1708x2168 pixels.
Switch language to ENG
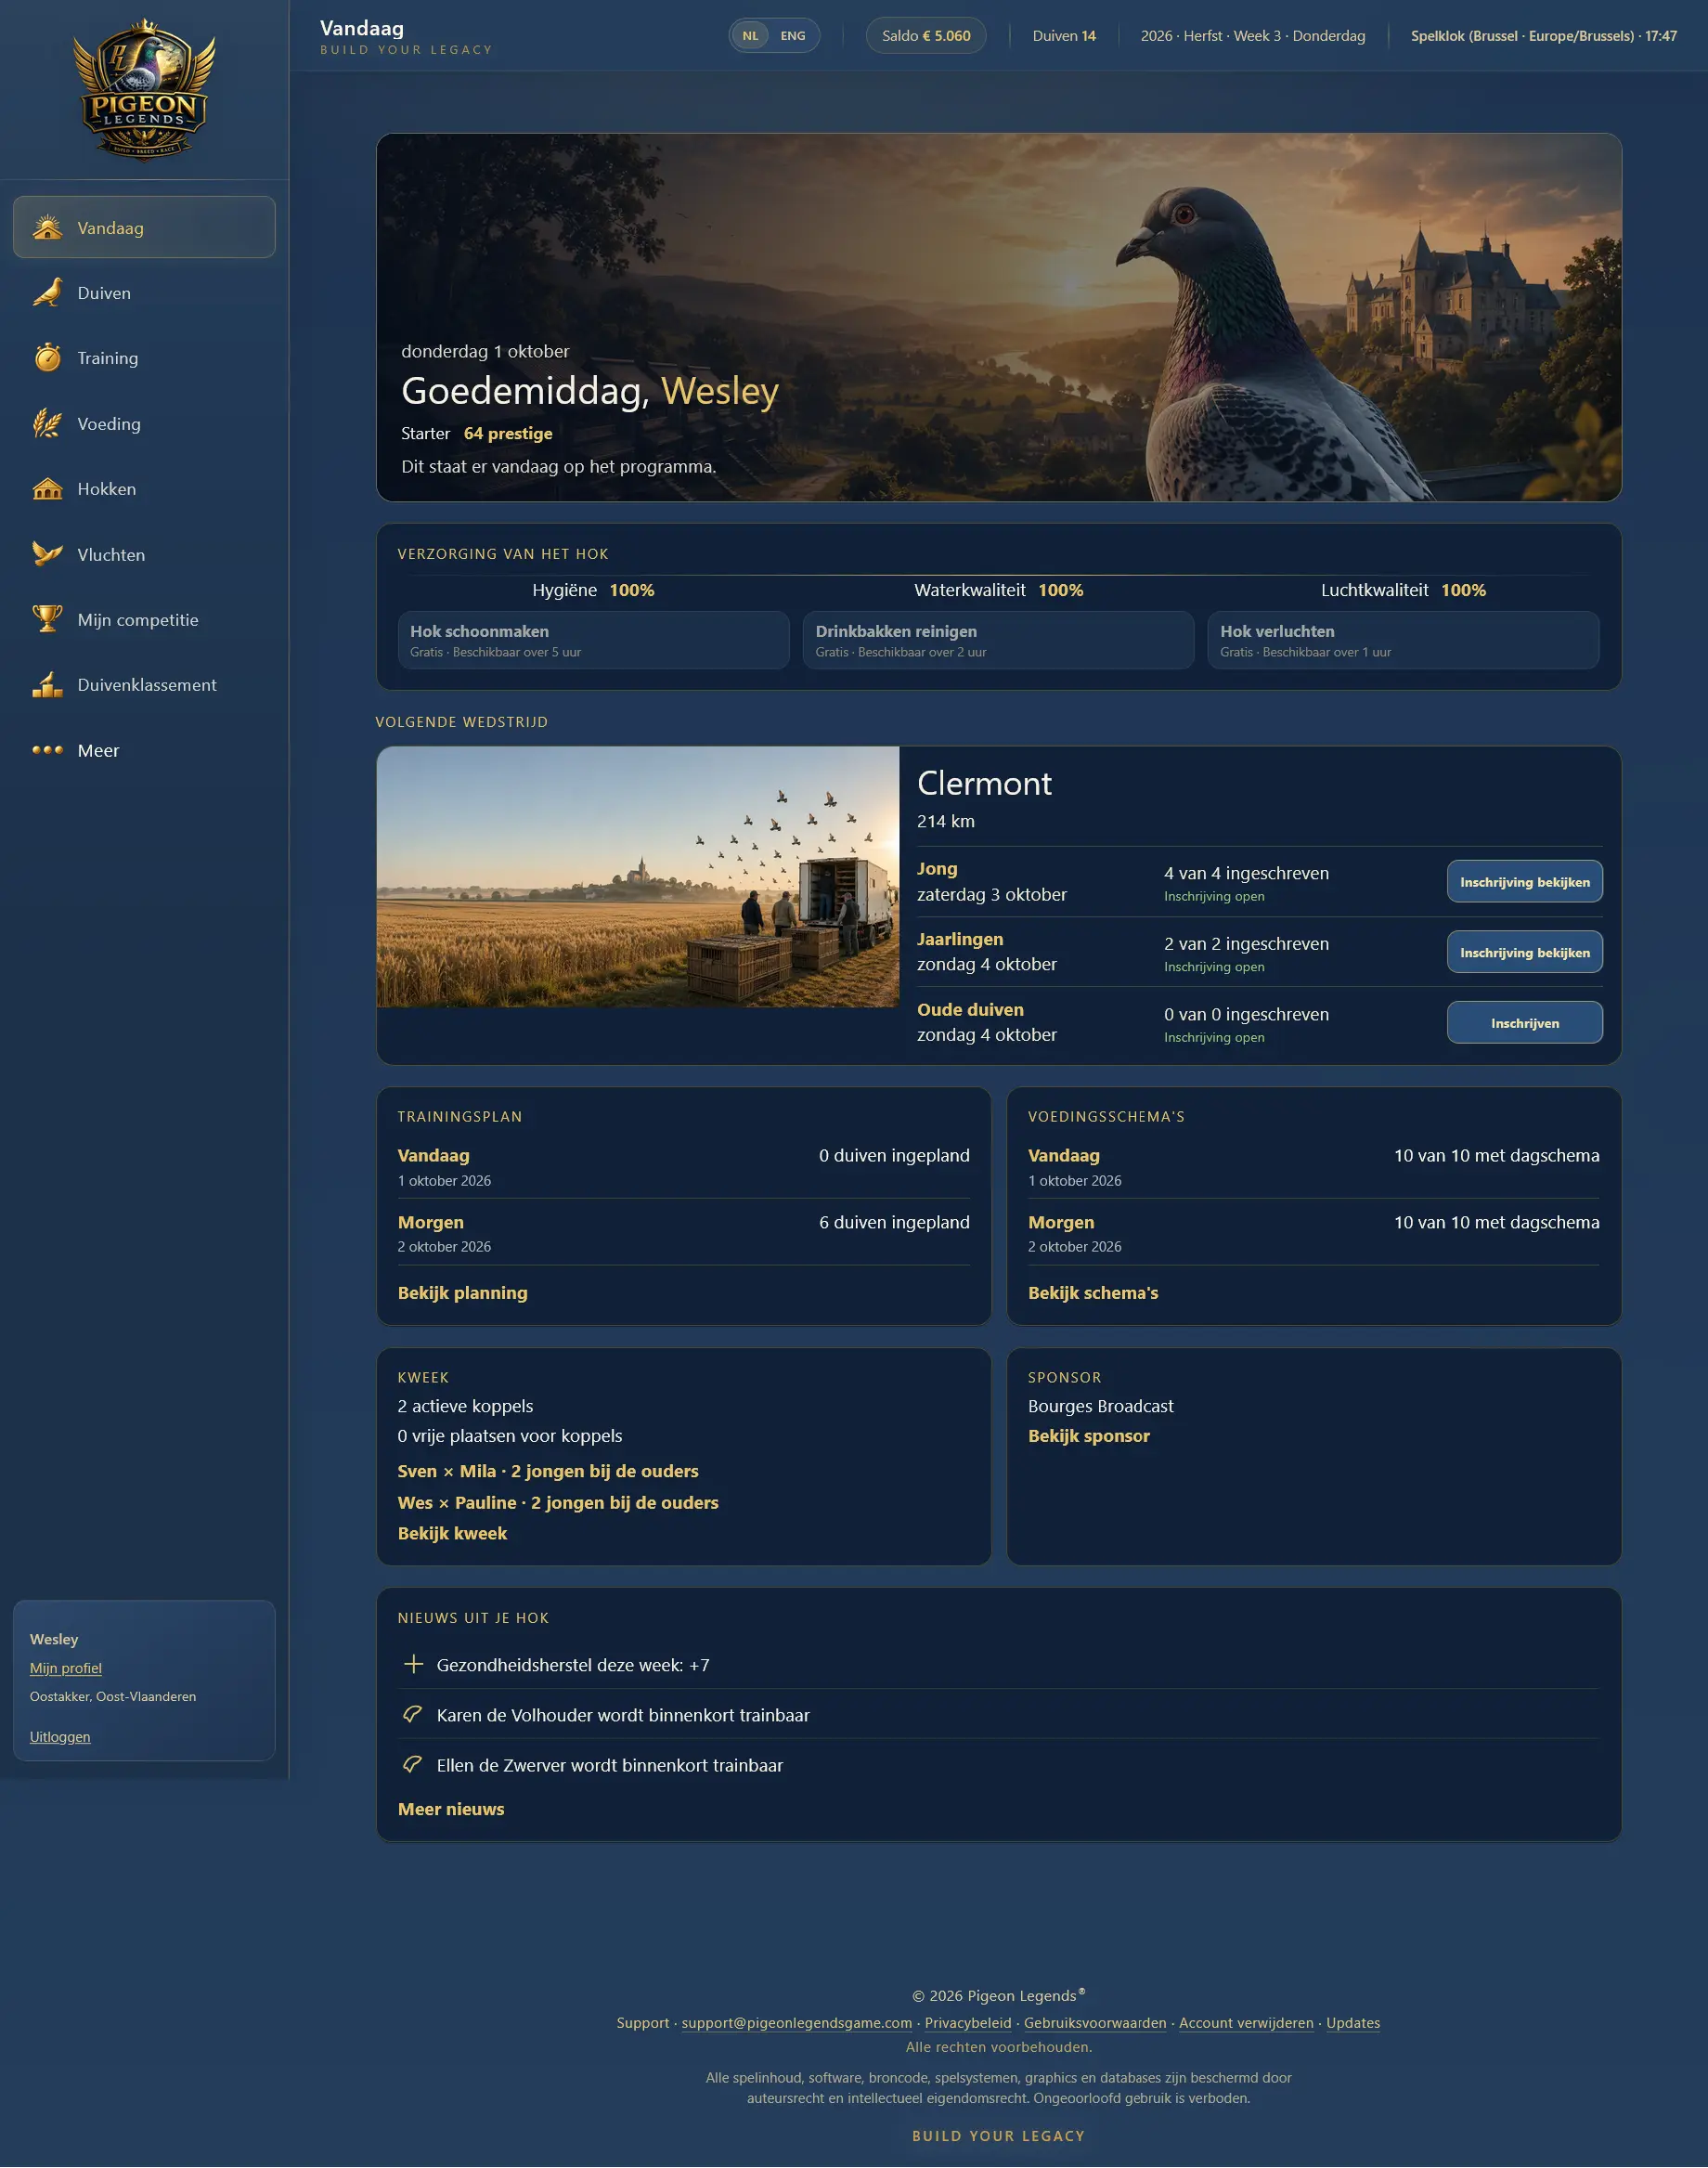[x=793, y=36]
